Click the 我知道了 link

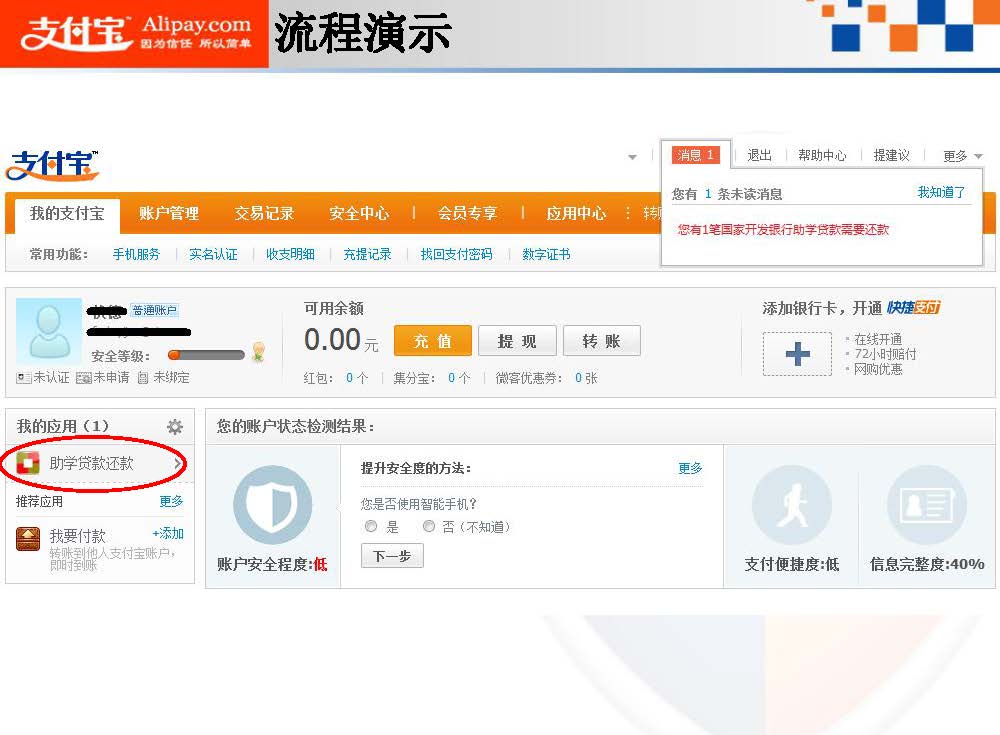(941, 192)
